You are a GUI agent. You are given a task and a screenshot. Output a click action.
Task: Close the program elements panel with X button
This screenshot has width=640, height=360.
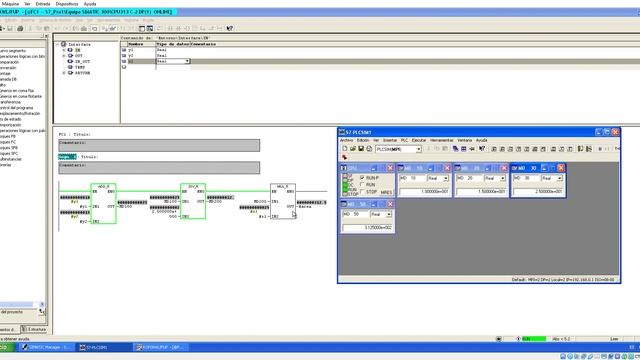[46, 36]
